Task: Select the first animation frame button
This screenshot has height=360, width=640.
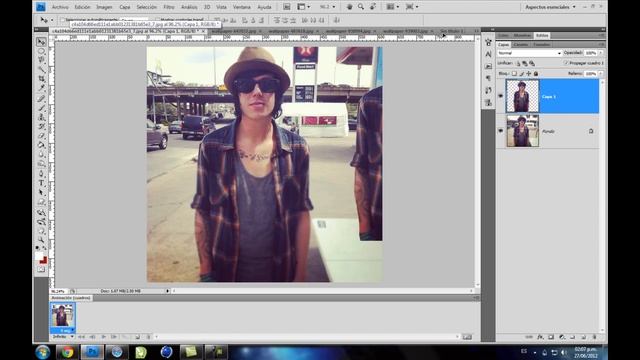Action: [x=81, y=337]
